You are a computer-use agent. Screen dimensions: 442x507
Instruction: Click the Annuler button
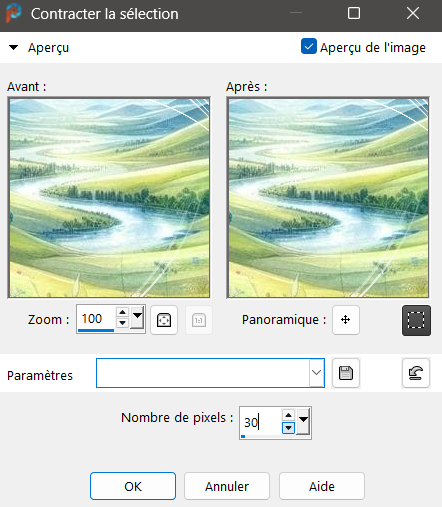click(227, 486)
